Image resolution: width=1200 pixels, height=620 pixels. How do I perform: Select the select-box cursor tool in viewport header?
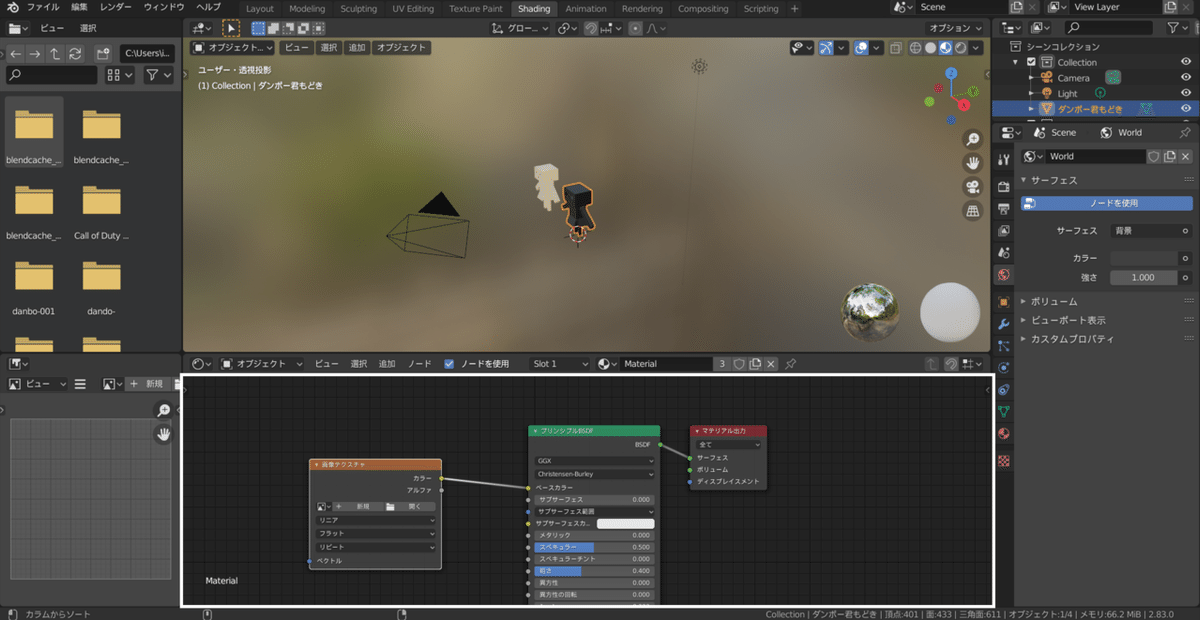[x=231, y=29]
